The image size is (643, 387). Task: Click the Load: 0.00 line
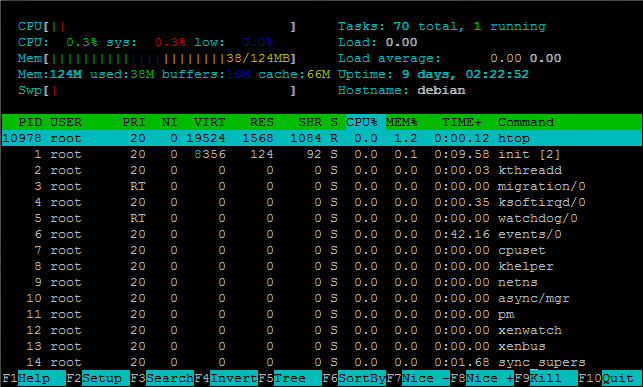coord(378,42)
